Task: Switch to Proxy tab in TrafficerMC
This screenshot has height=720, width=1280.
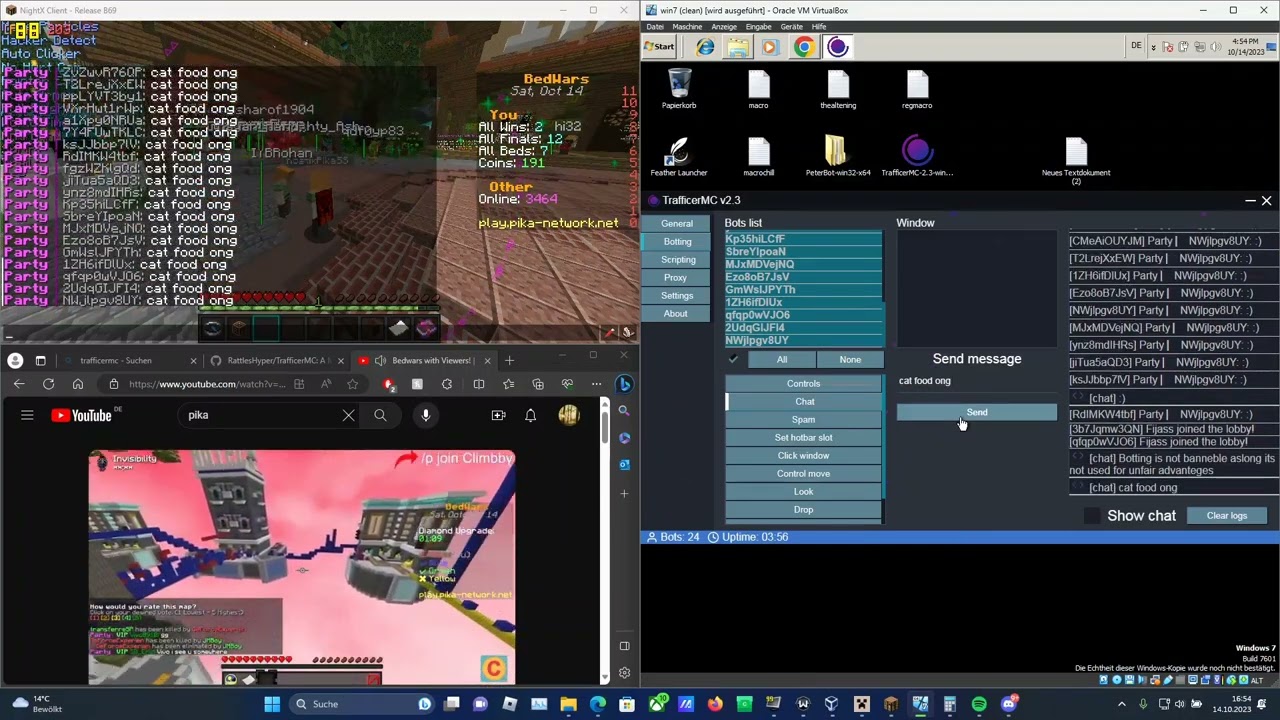Action: click(x=676, y=277)
